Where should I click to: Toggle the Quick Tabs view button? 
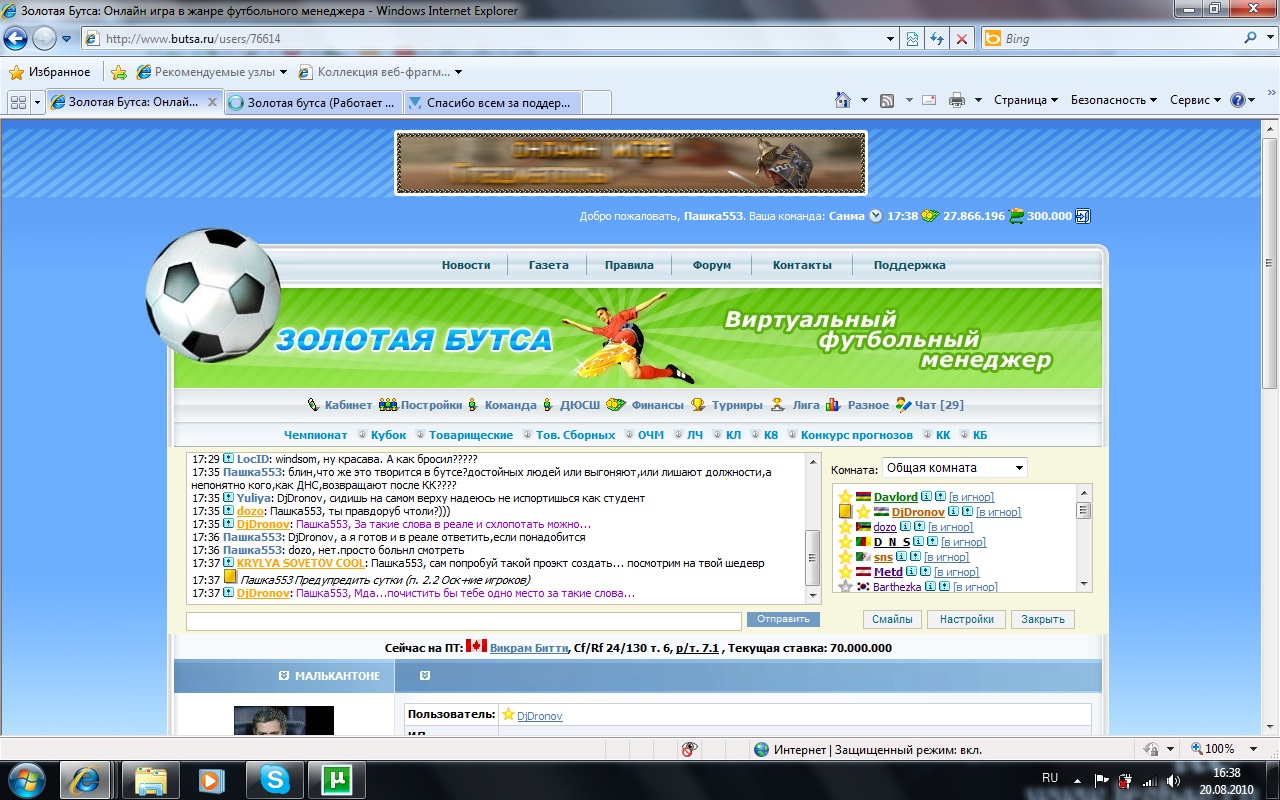(x=18, y=102)
